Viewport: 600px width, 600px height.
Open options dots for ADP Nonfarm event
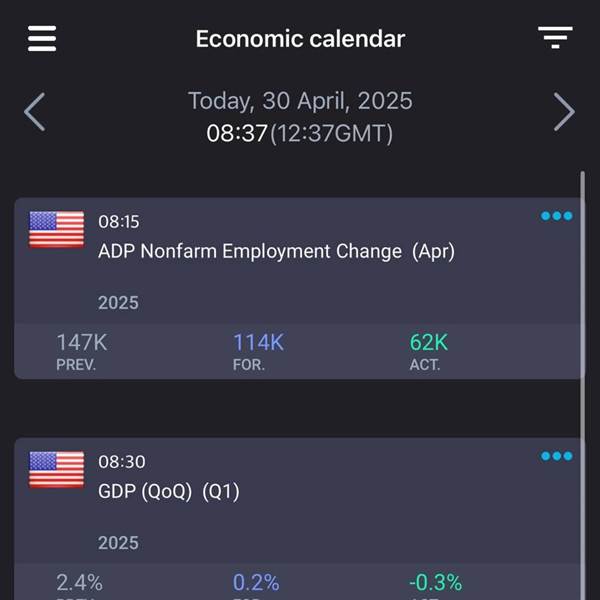pyautogui.click(x=557, y=216)
